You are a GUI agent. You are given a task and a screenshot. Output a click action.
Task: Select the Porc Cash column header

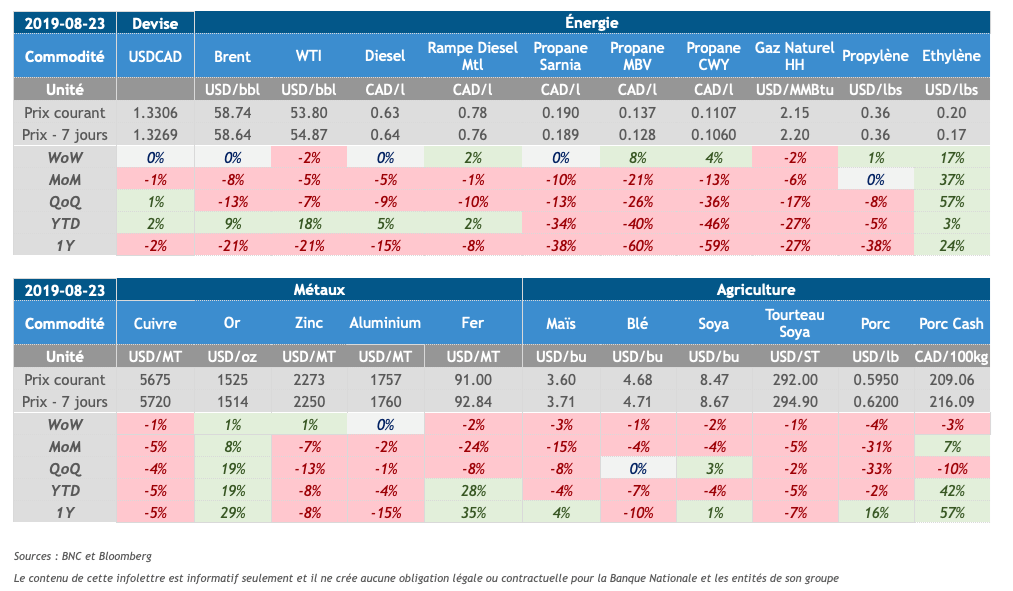(951, 324)
